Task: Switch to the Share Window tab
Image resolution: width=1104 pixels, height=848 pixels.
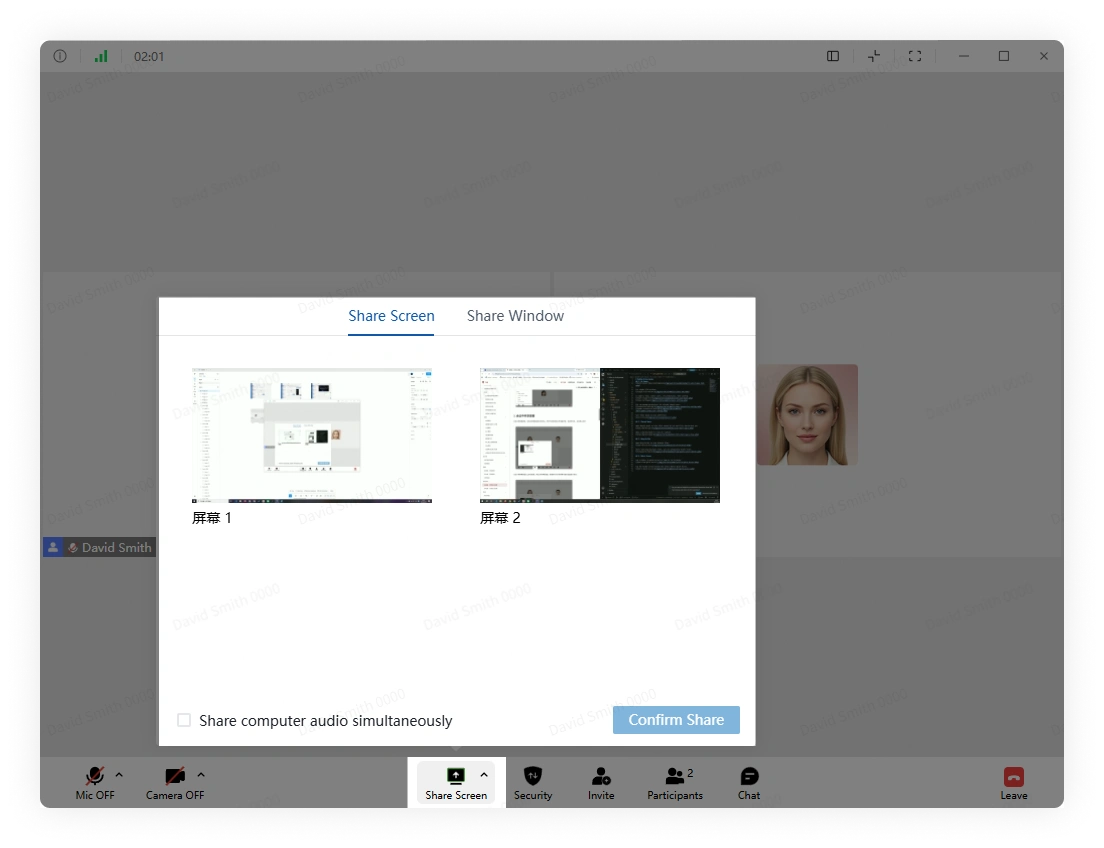Action: pyautogui.click(x=515, y=316)
